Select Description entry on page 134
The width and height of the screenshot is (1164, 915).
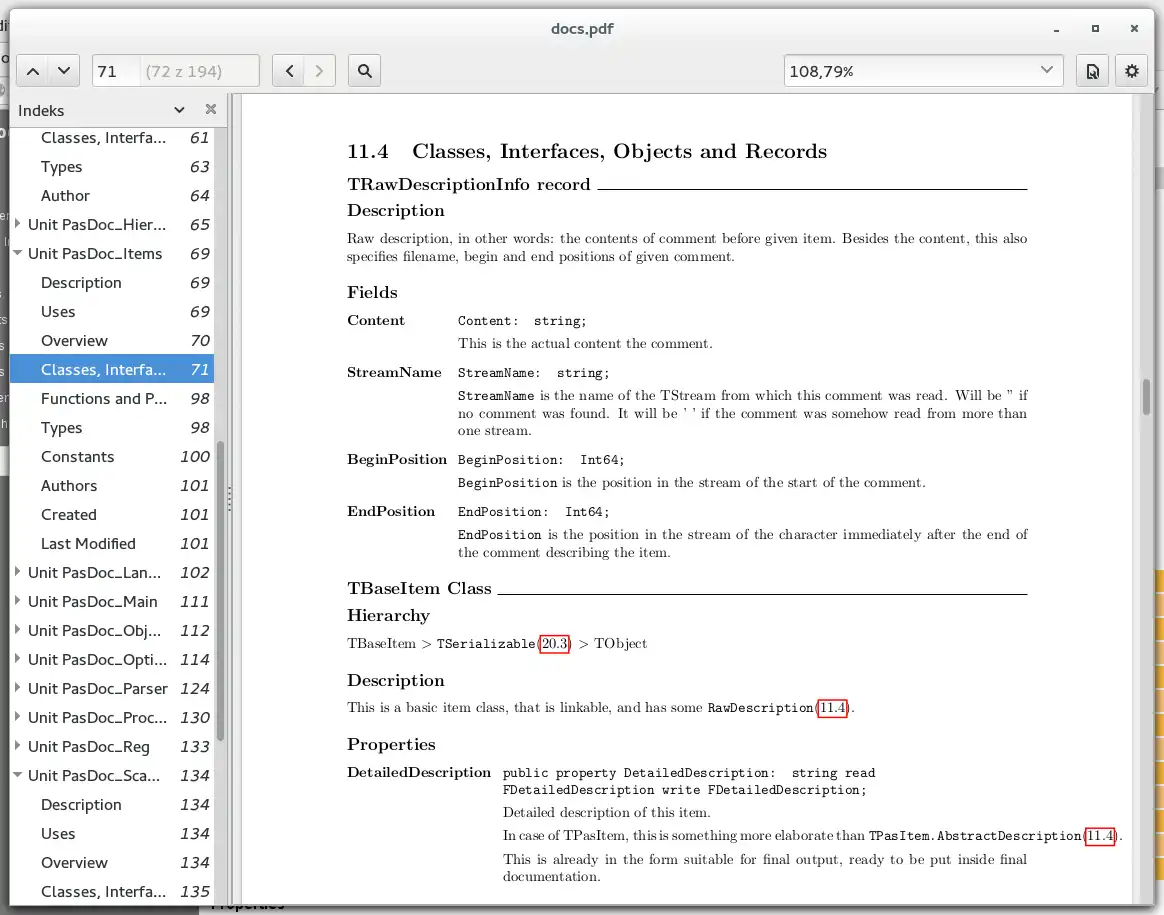point(112,805)
